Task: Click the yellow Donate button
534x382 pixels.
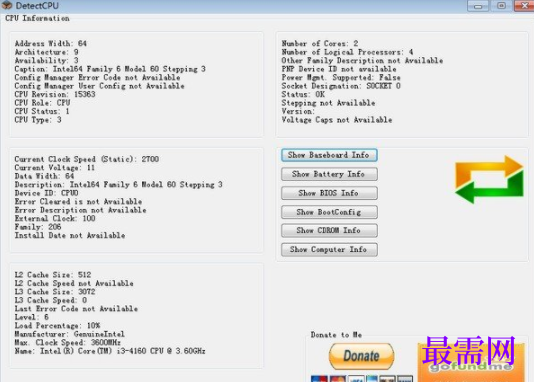Action: point(361,356)
